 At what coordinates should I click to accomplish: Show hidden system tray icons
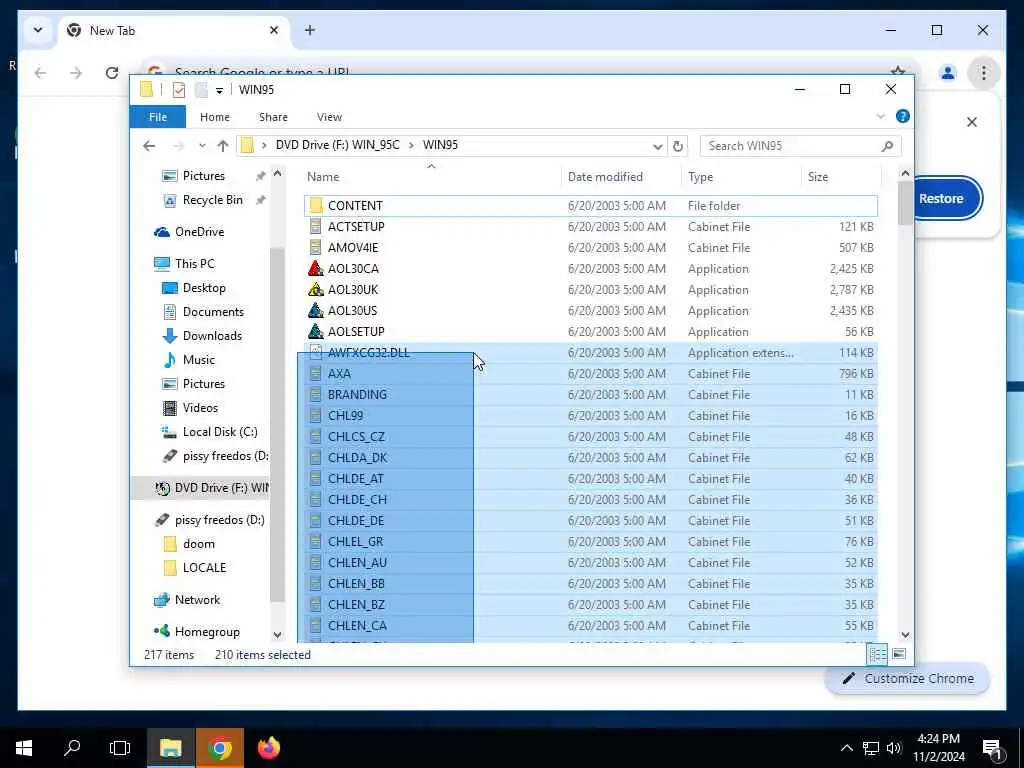(846, 748)
